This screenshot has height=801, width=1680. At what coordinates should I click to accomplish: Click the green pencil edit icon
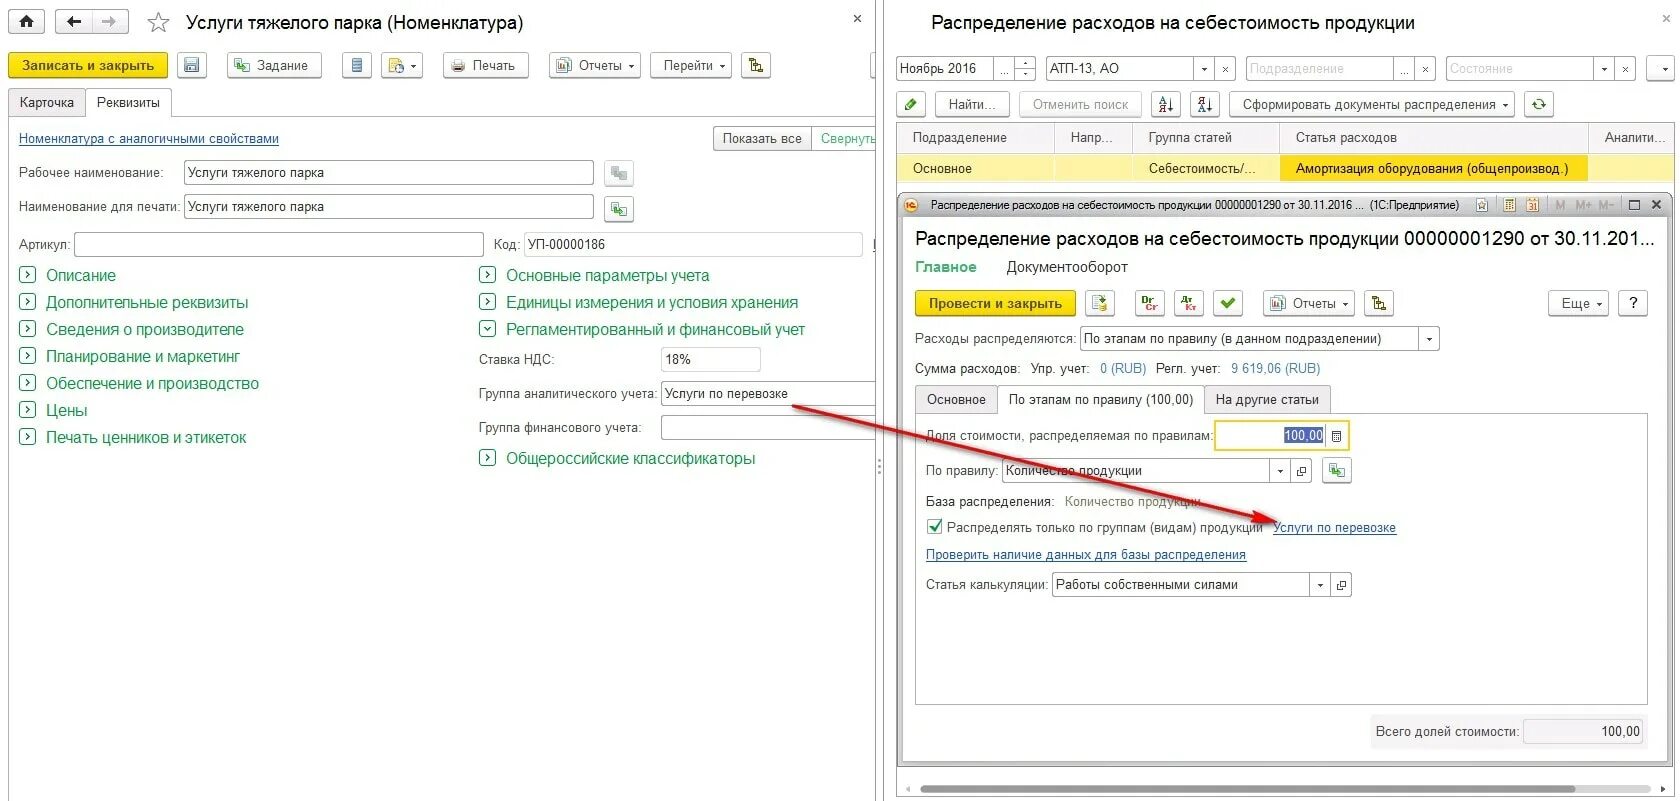point(911,104)
